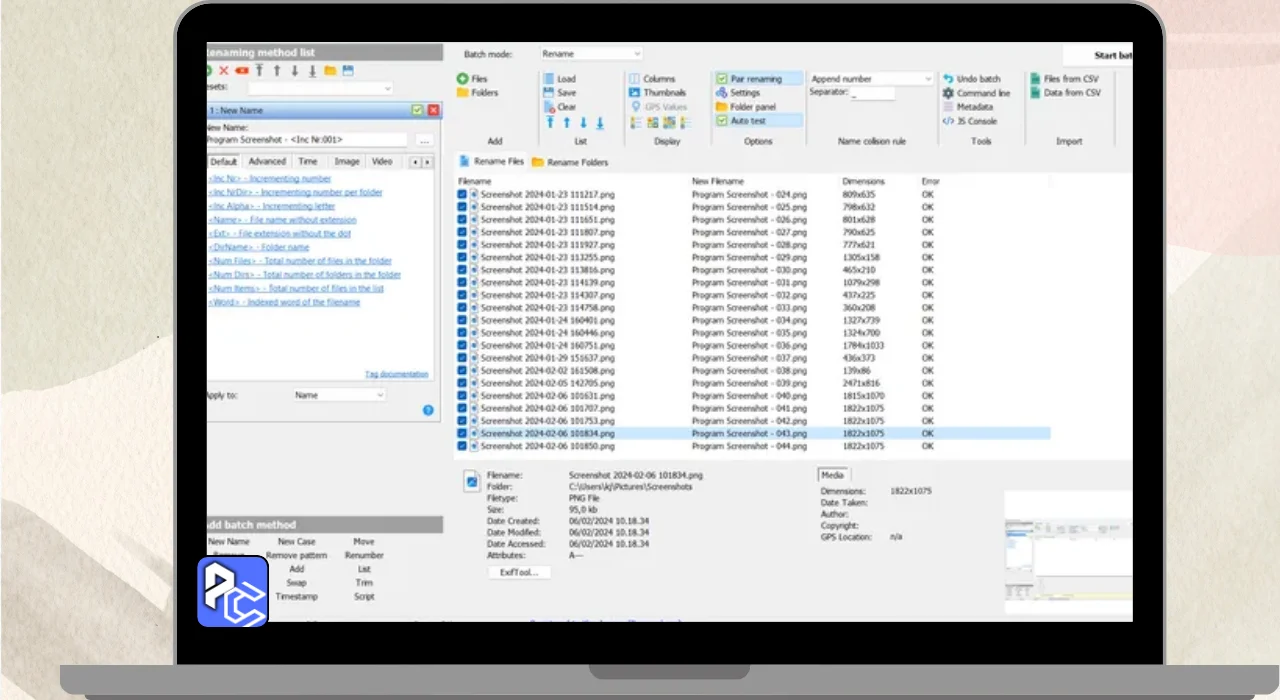Disable the Auto test option
This screenshot has height=700, width=1280.
tap(722, 121)
